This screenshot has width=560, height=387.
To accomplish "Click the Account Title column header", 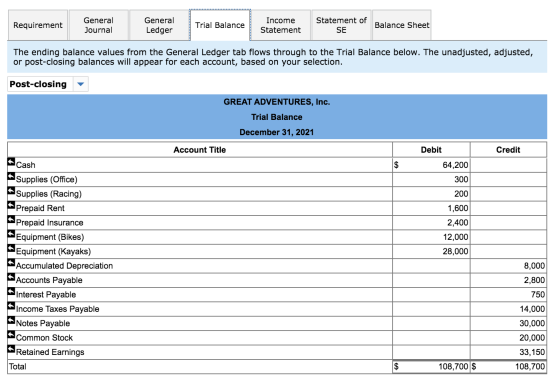I will point(200,150).
